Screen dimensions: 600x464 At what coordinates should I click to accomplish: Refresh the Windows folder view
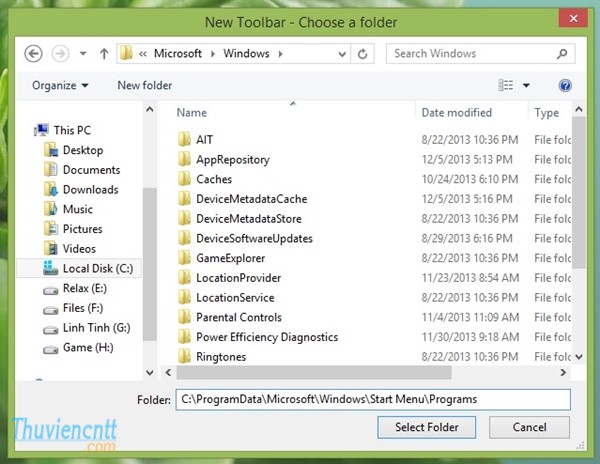click(362, 54)
